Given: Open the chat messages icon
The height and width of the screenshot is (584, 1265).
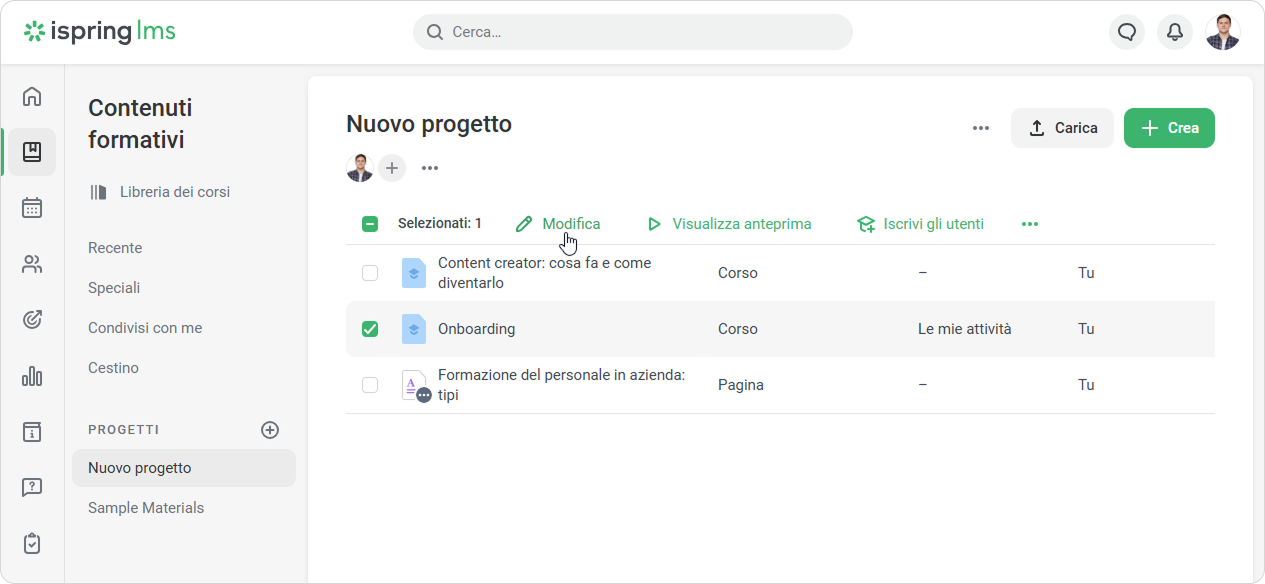Looking at the screenshot, I should tap(1127, 32).
